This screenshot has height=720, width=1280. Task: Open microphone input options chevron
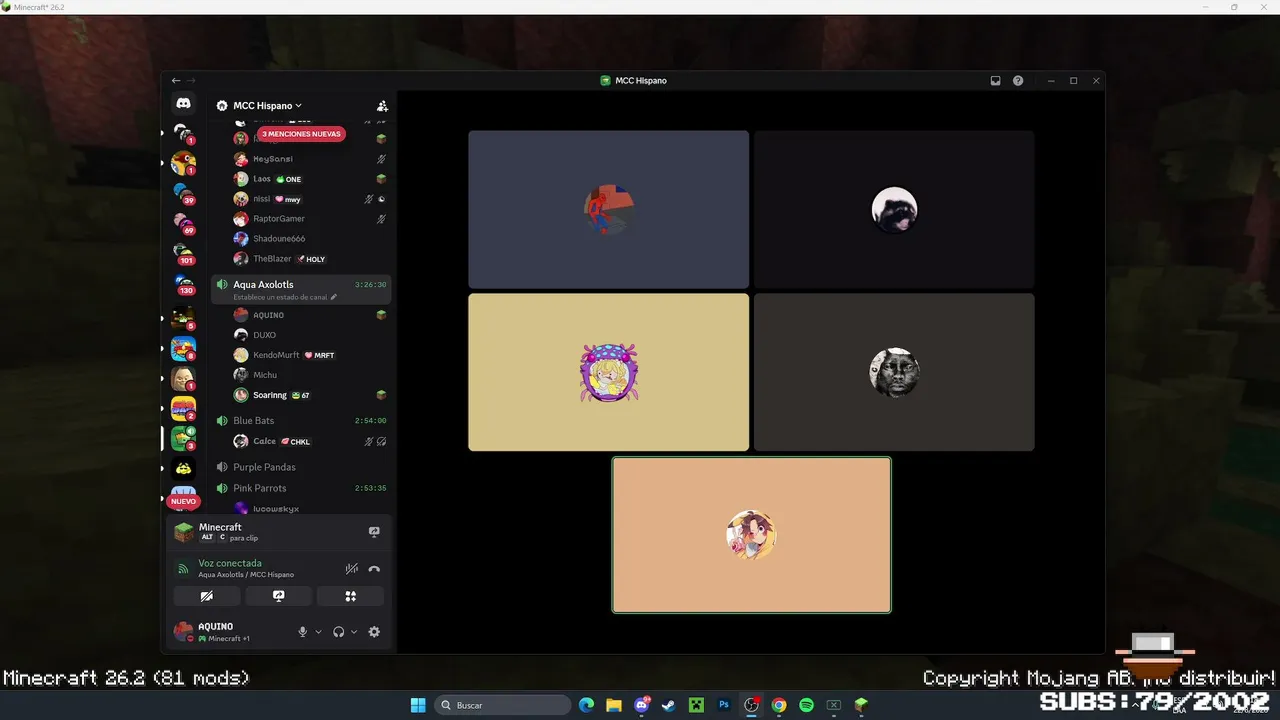319,632
